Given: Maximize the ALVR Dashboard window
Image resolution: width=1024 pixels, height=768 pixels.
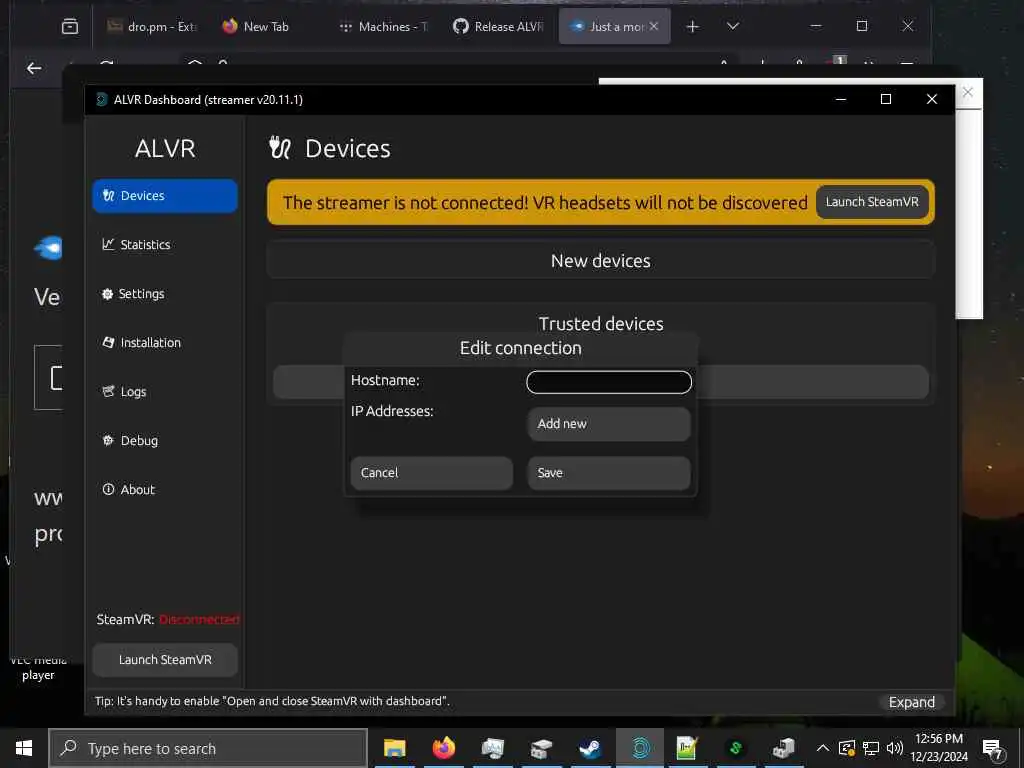Looking at the screenshot, I should [x=886, y=99].
